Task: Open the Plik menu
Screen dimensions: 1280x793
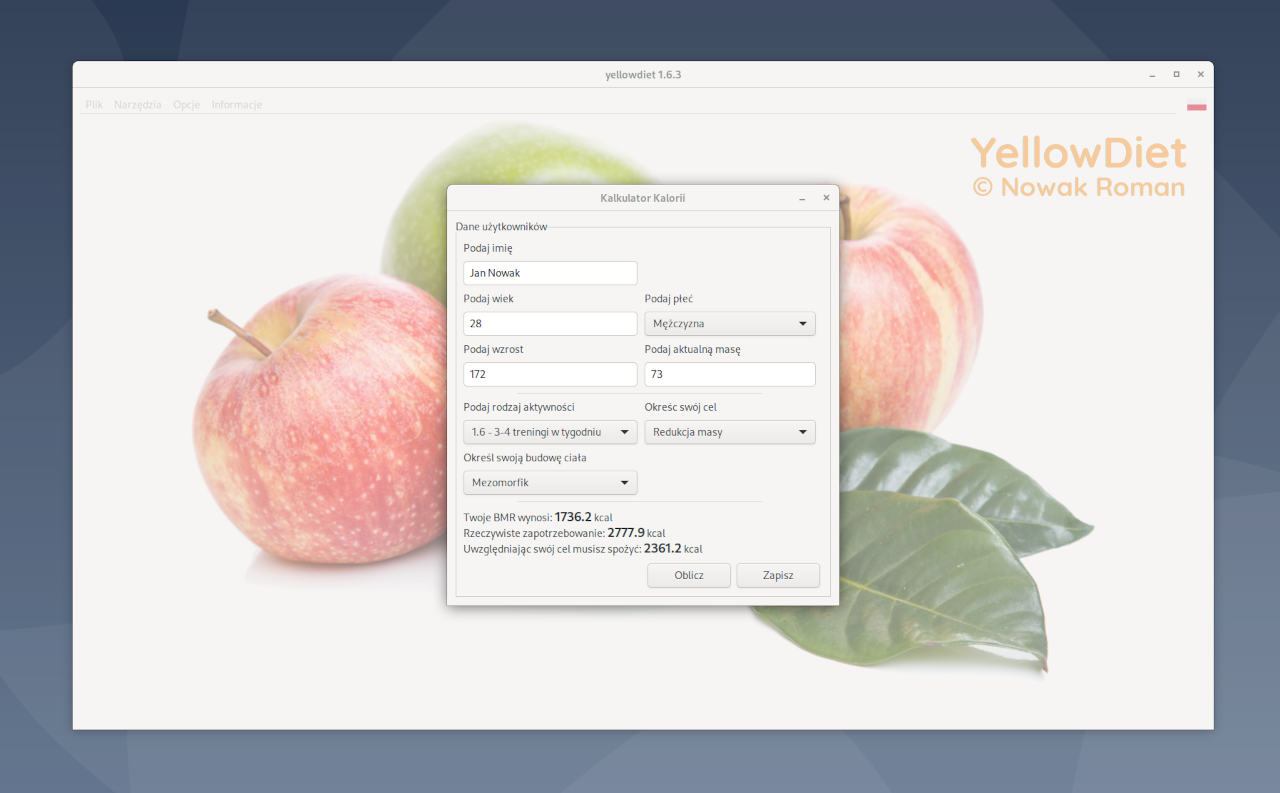Action: point(93,104)
